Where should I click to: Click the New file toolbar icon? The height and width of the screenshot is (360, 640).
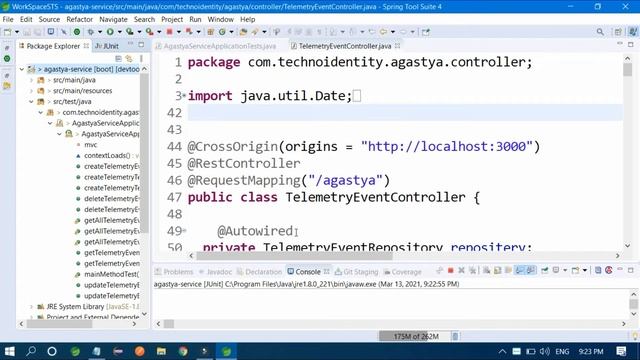[x=8, y=32]
